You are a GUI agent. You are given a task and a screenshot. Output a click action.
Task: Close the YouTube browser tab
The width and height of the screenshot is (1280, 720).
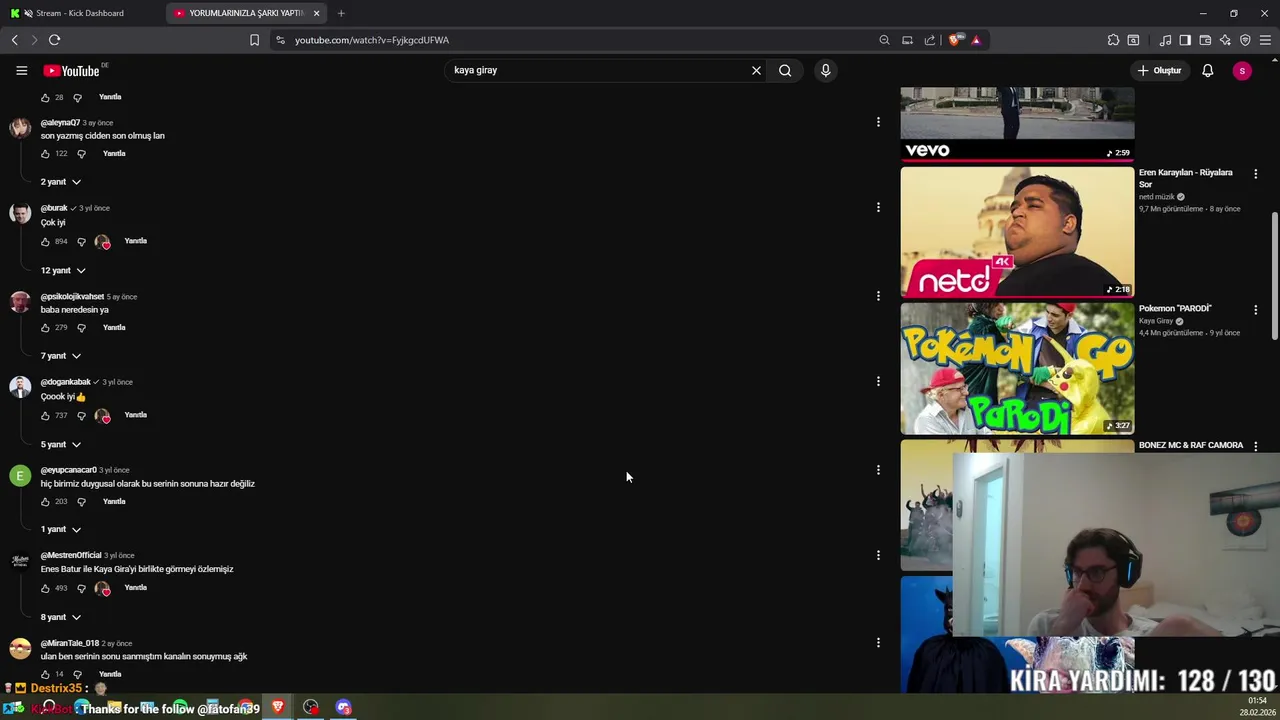[316, 13]
